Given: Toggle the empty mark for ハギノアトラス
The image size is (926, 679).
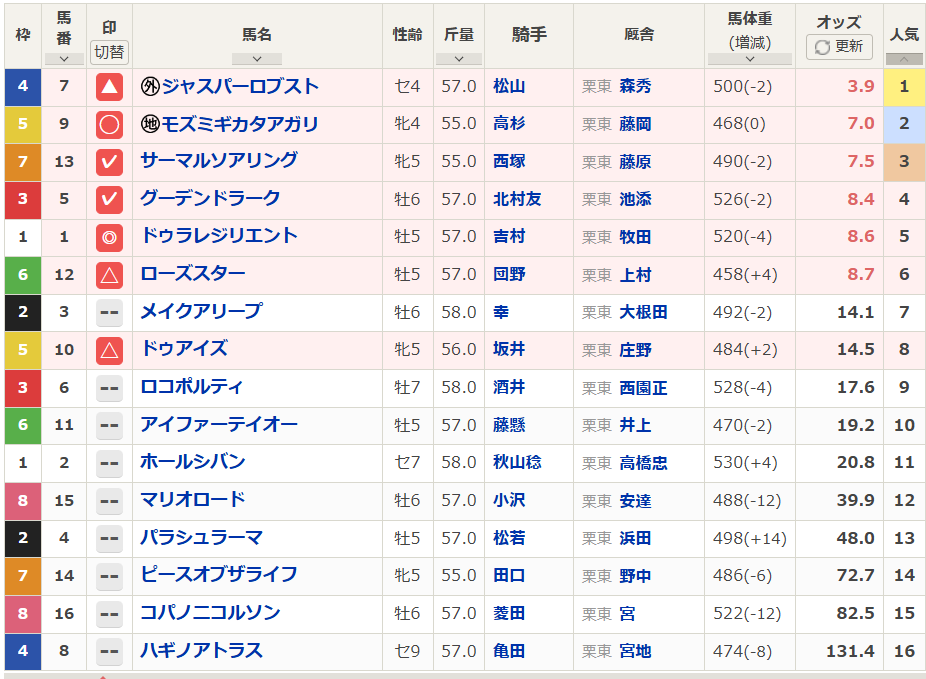Looking at the screenshot, I should pos(109,651).
